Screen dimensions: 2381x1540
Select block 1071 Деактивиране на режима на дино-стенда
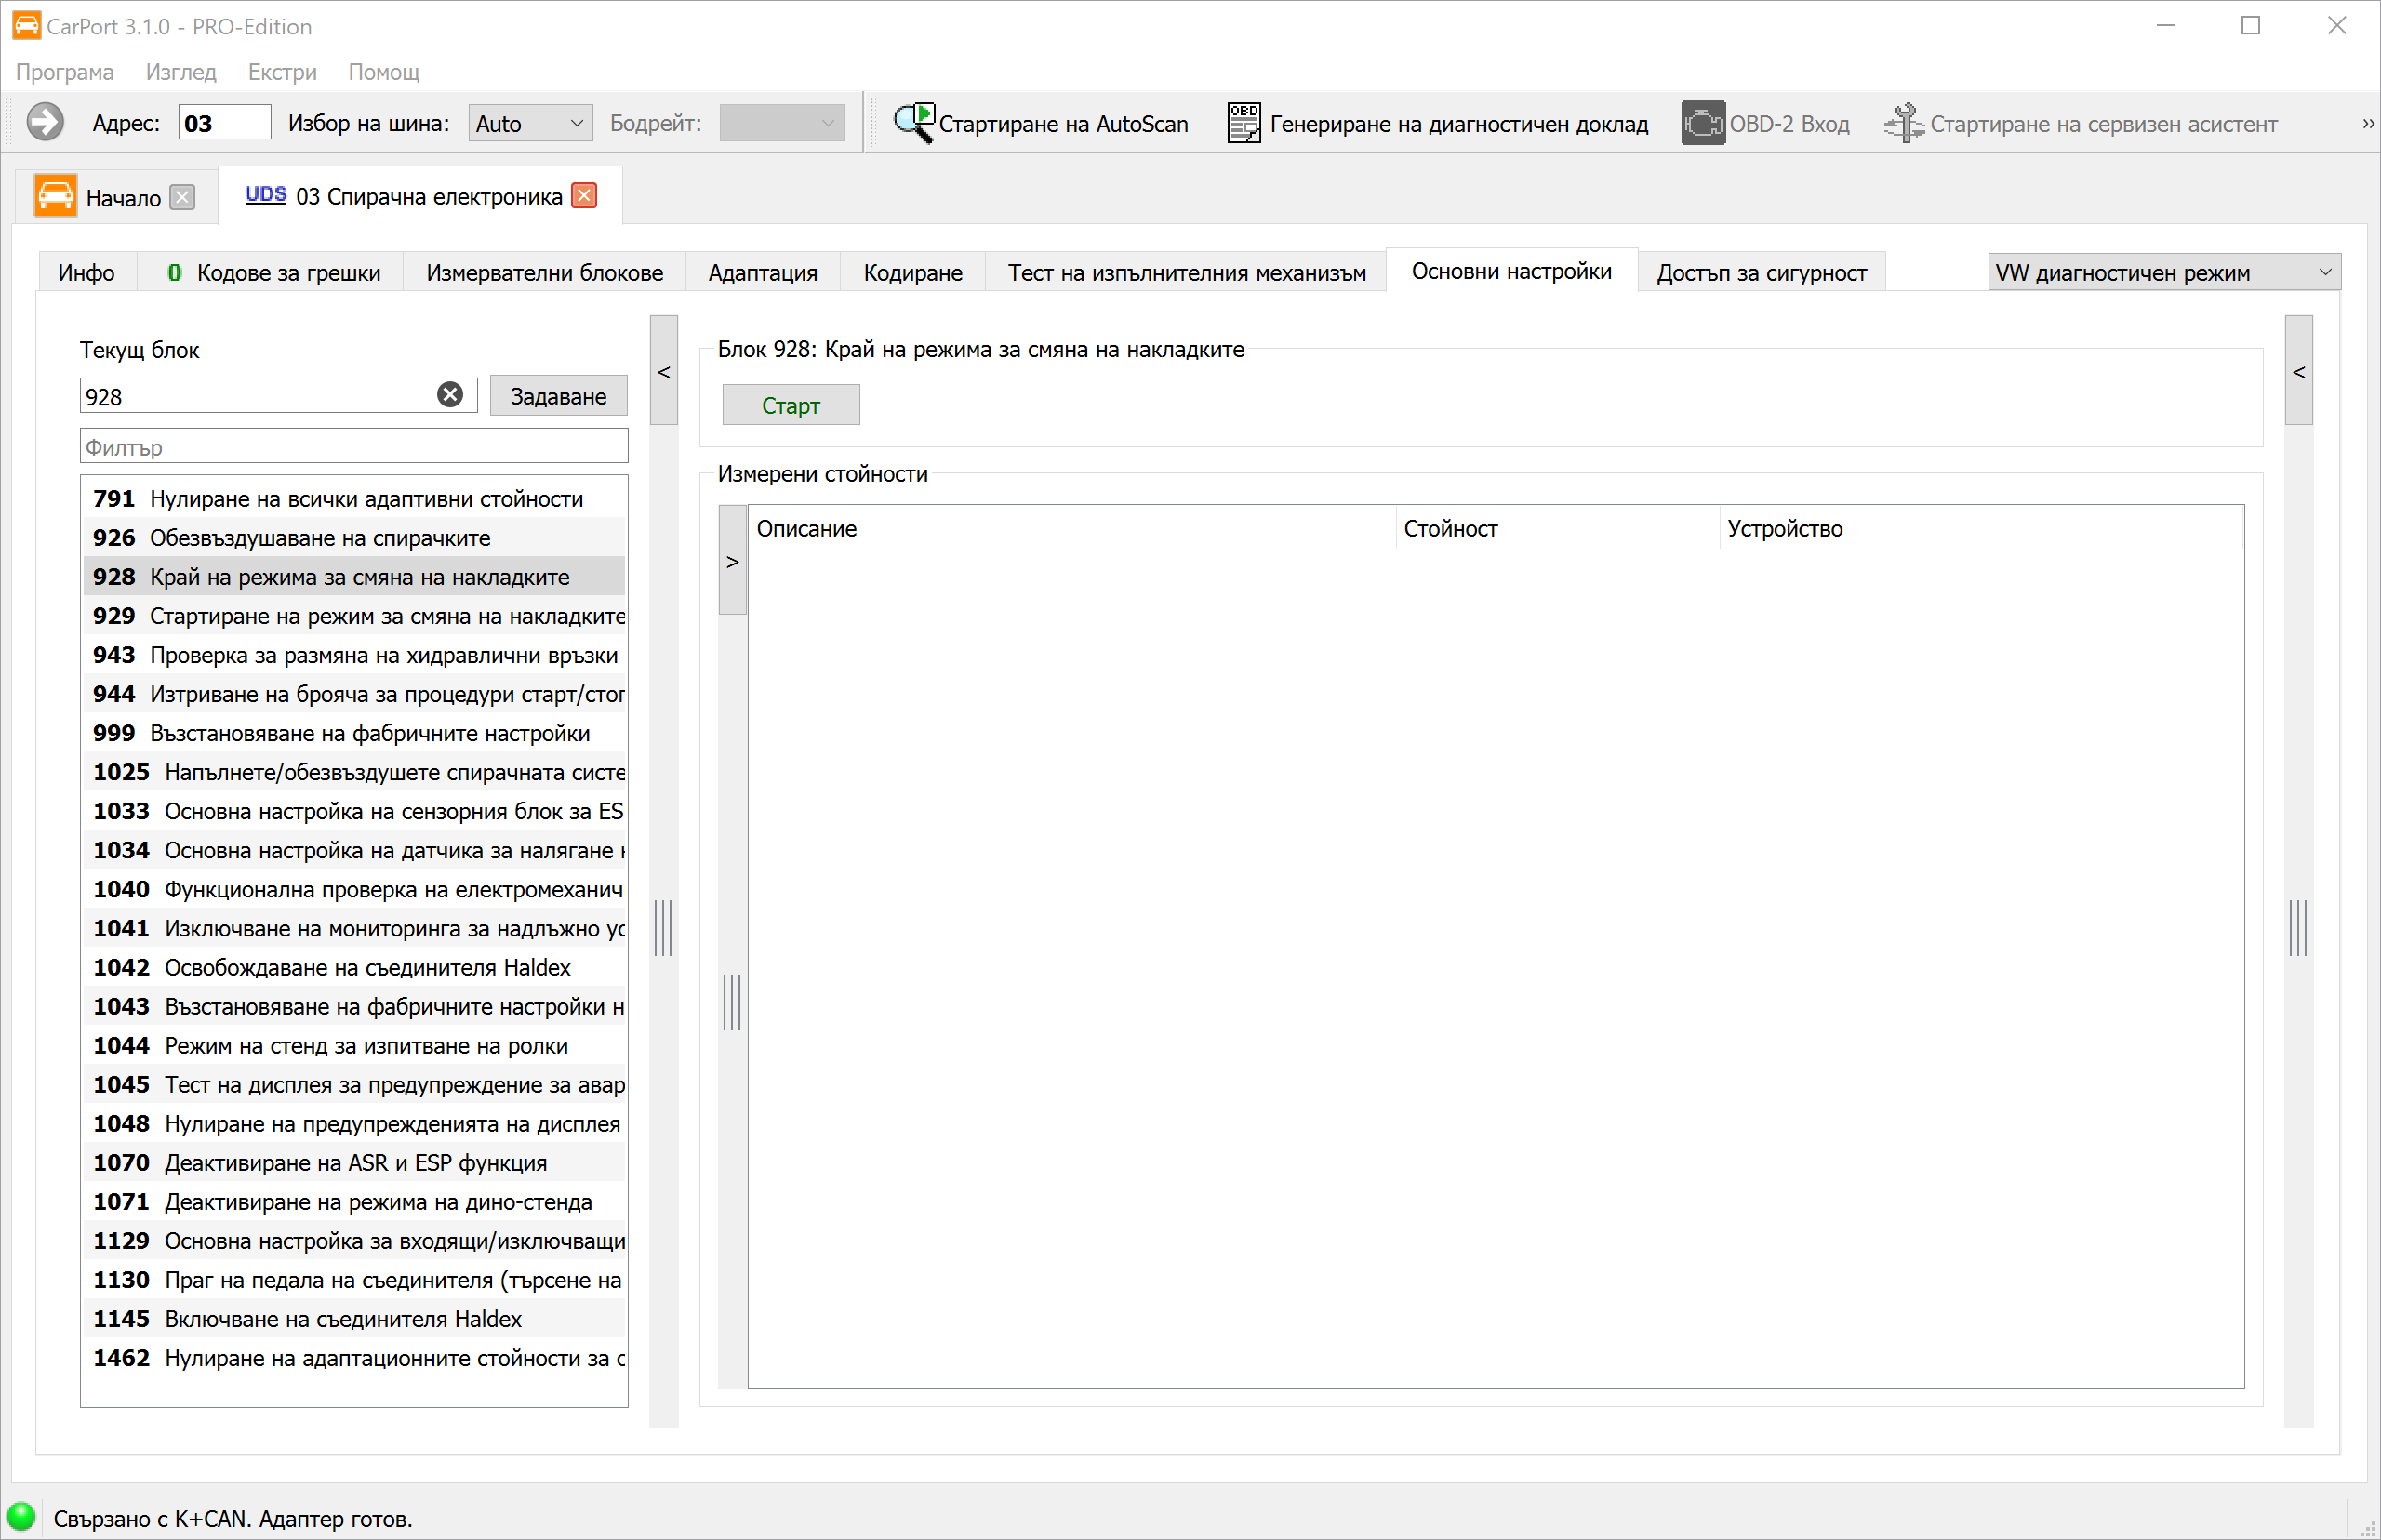[x=355, y=1200]
